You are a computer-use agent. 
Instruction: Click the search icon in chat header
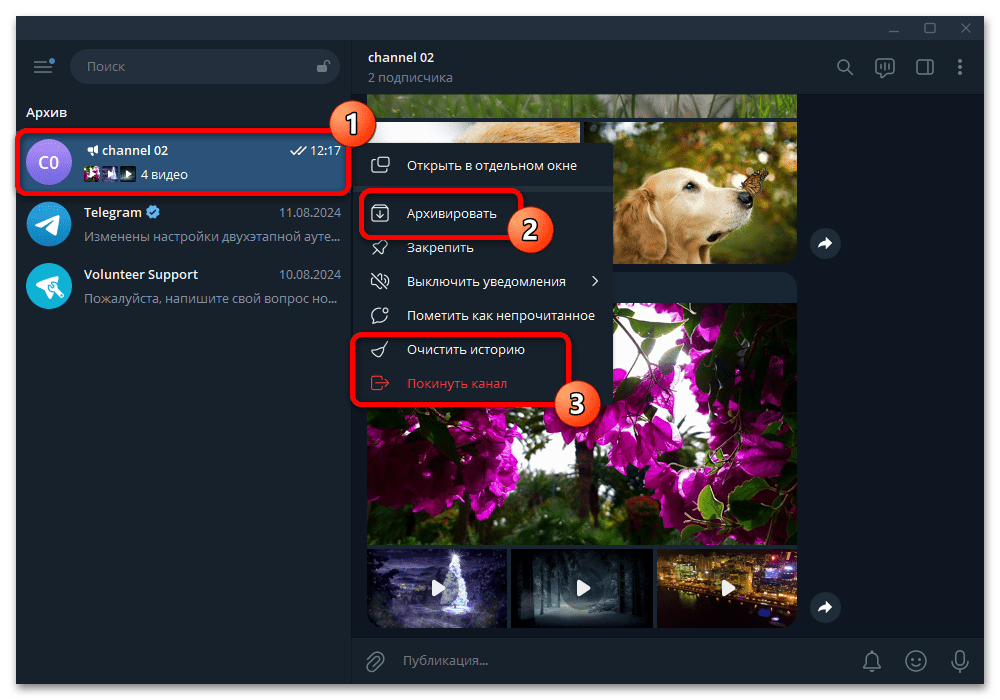tap(845, 67)
